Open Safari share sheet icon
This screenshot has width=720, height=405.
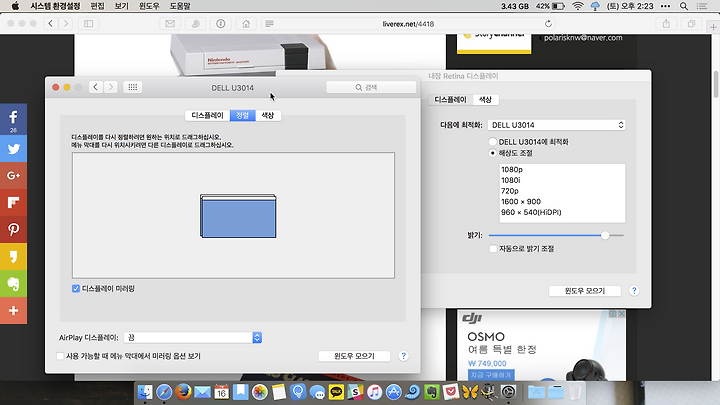click(666, 24)
